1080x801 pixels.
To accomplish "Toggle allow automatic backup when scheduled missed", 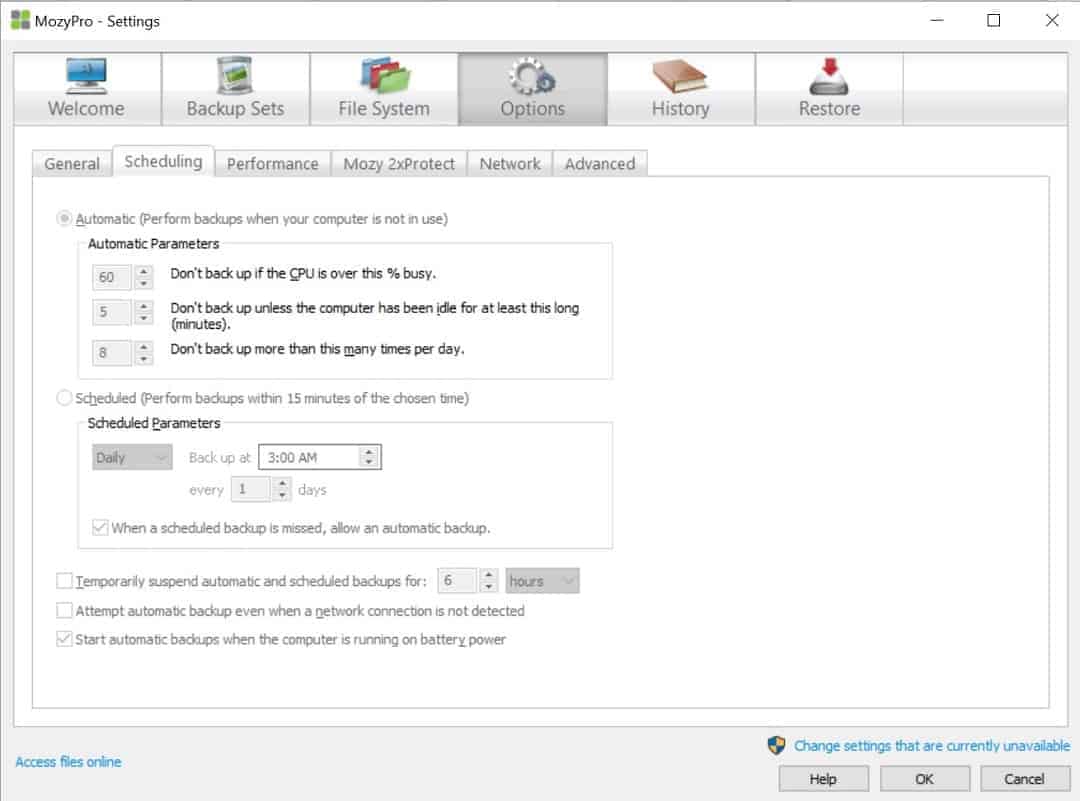I will (x=101, y=528).
